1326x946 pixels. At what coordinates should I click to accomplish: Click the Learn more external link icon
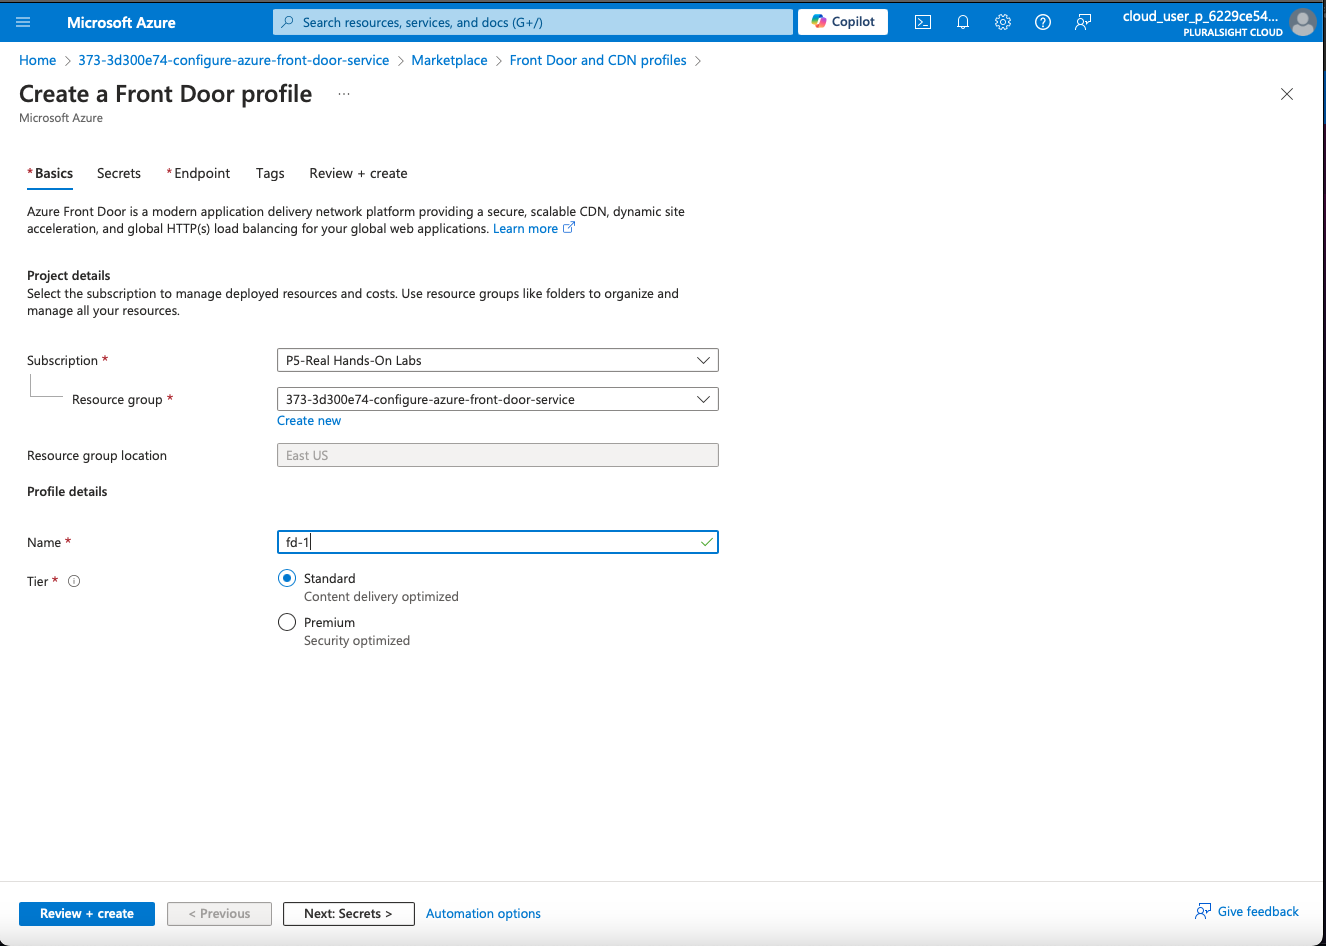point(569,228)
